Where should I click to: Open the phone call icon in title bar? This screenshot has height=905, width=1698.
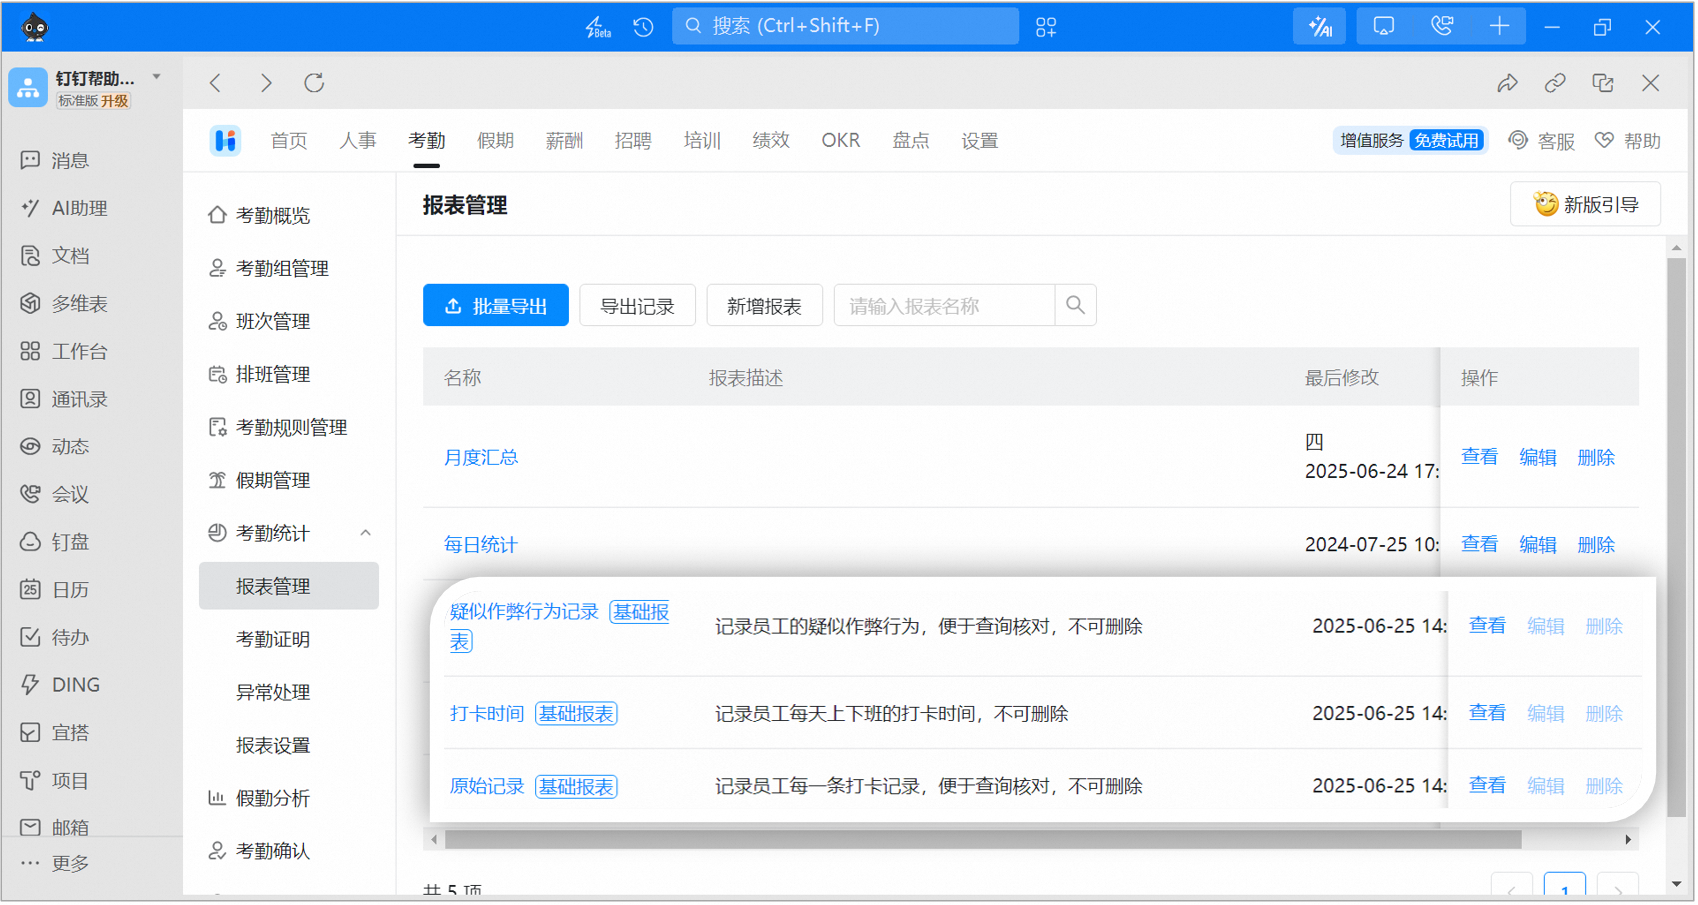tap(1442, 27)
